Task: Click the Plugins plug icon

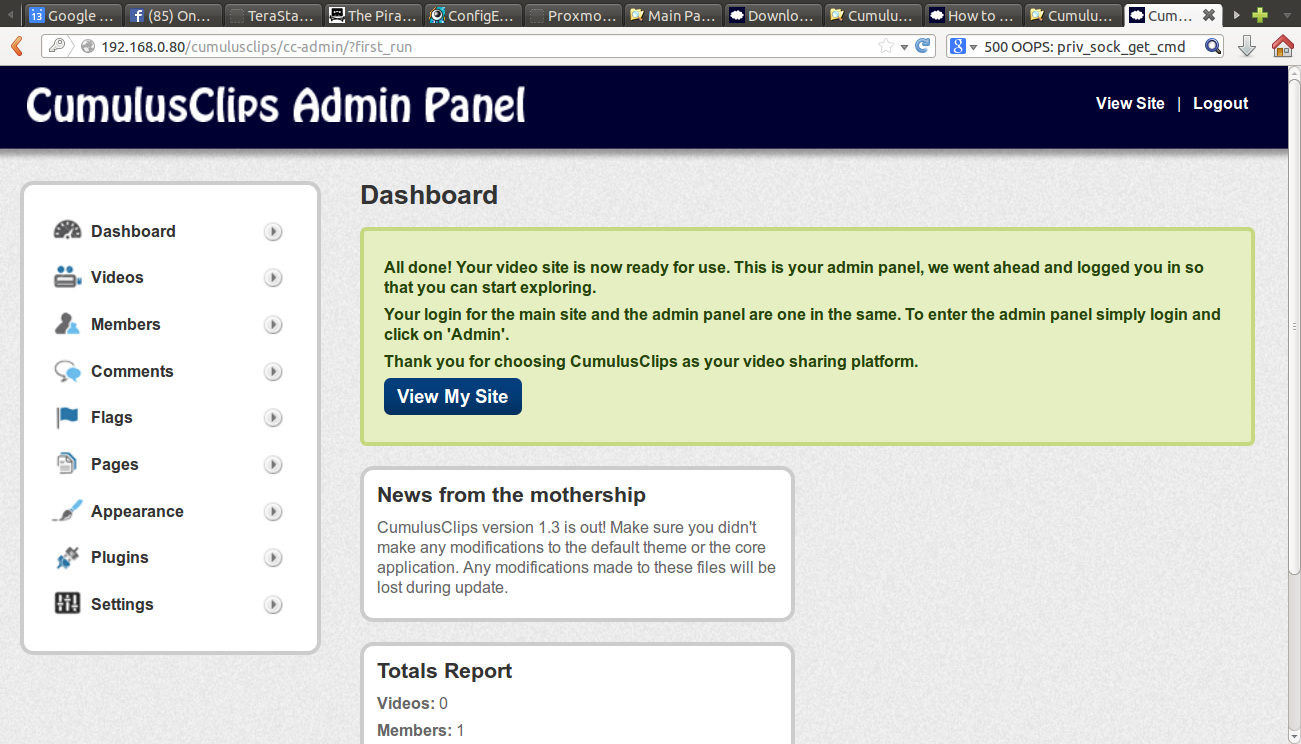Action: [x=67, y=558]
